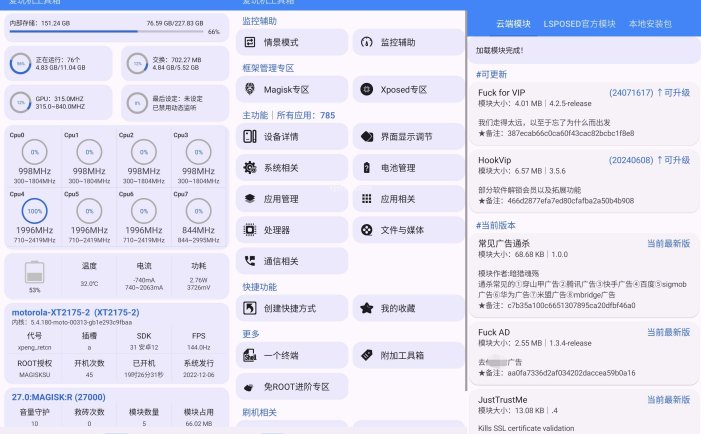The height and width of the screenshot is (434, 701).
Task: Click motorola-XT2175-2 device title
Action: coord(76,312)
